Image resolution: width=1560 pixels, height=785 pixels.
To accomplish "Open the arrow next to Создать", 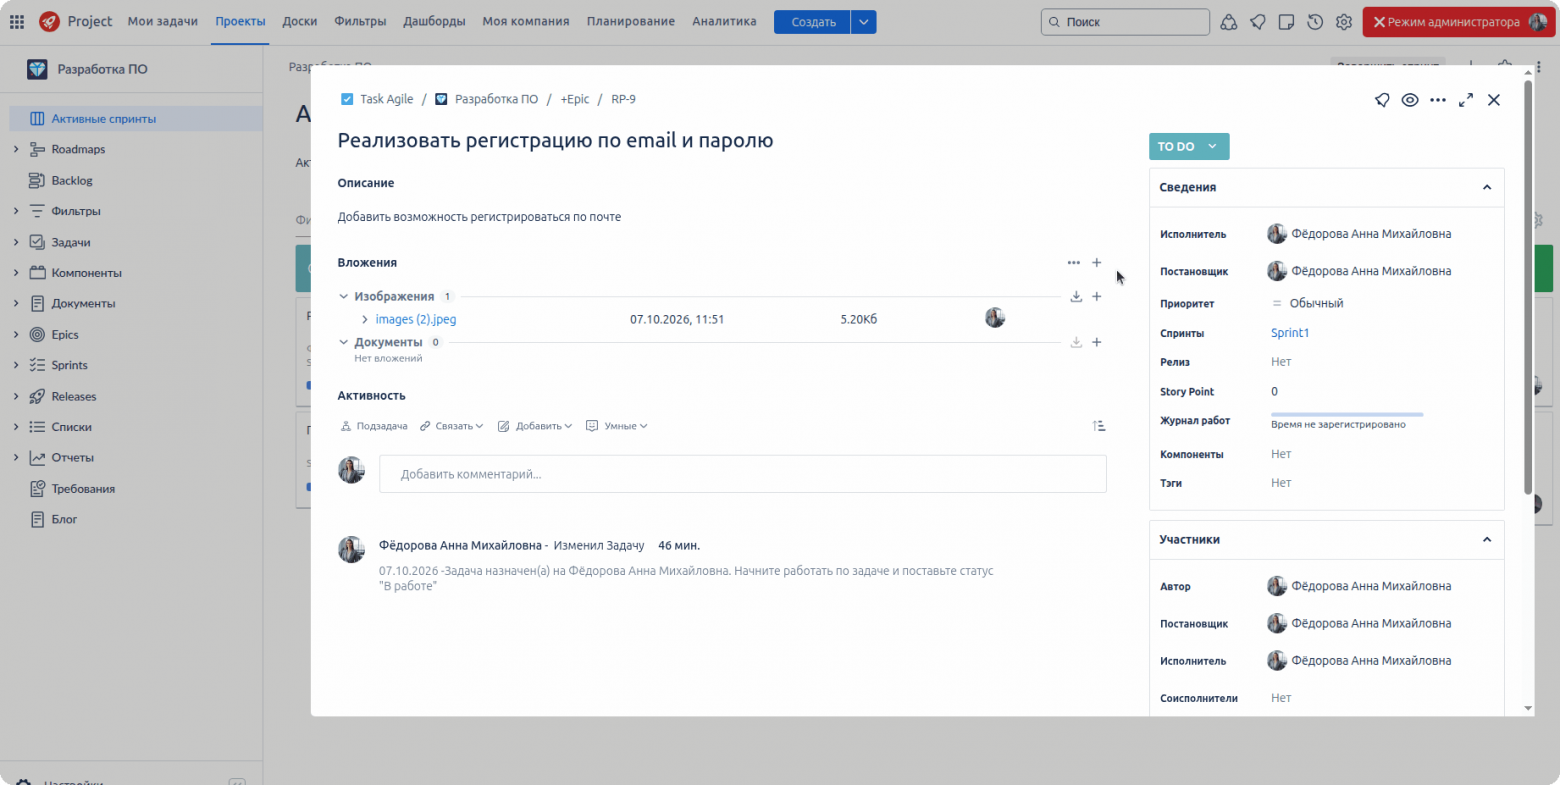I will click(864, 22).
